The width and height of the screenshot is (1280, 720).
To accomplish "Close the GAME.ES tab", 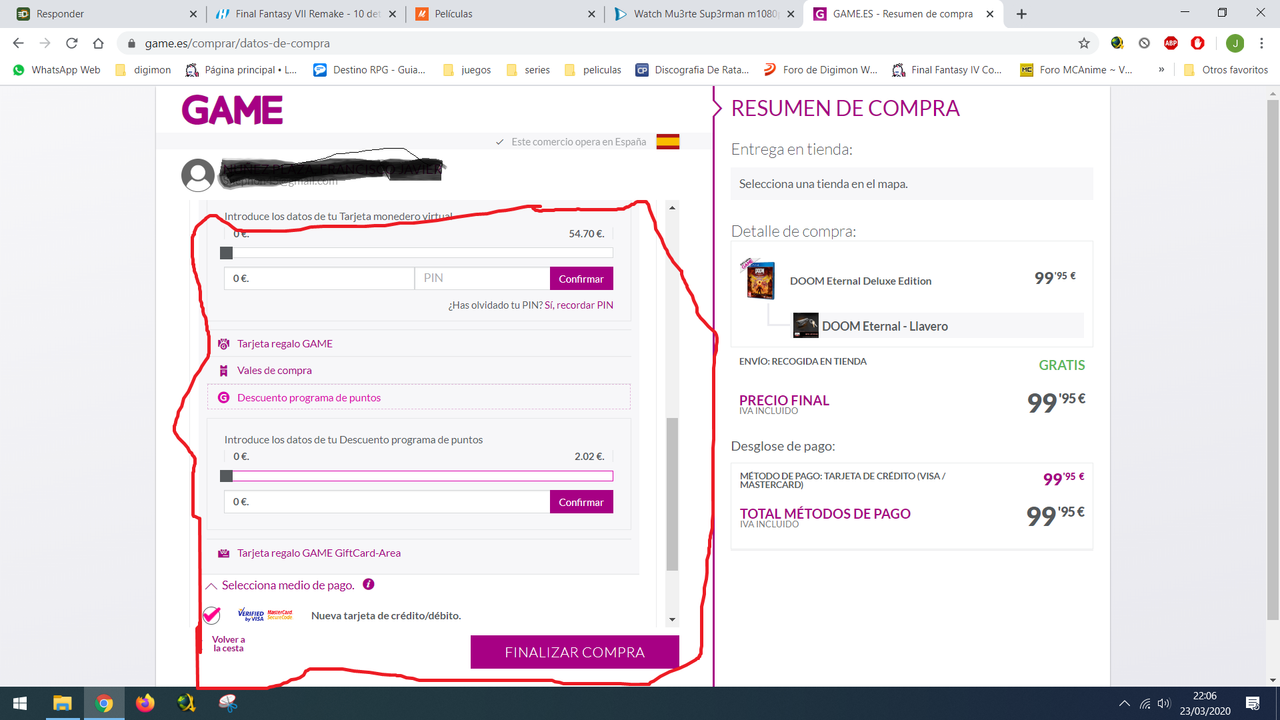I will tap(990, 14).
